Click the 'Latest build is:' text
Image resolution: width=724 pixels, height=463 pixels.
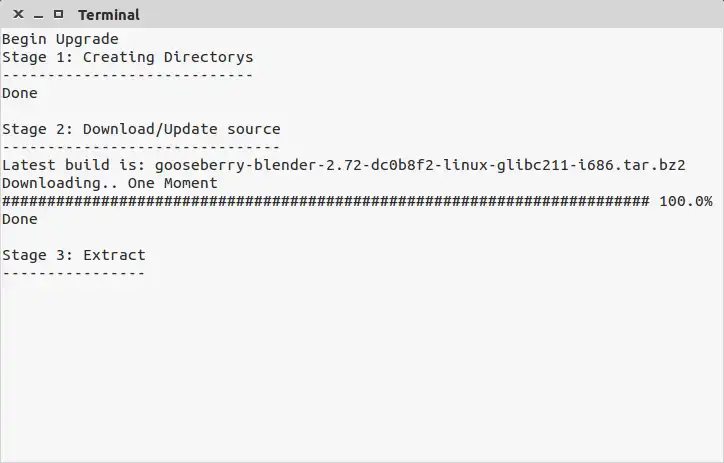tap(74, 165)
